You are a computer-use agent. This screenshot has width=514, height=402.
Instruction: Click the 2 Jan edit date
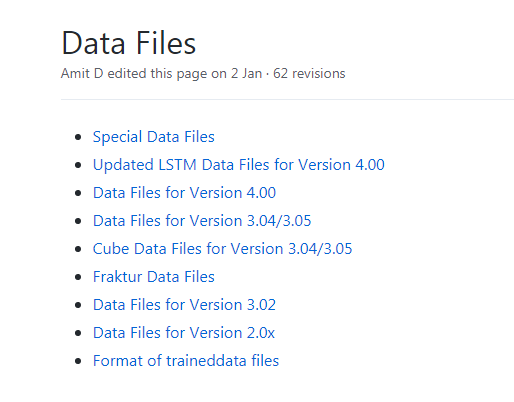pyautogui.click(x=246, y=74)
